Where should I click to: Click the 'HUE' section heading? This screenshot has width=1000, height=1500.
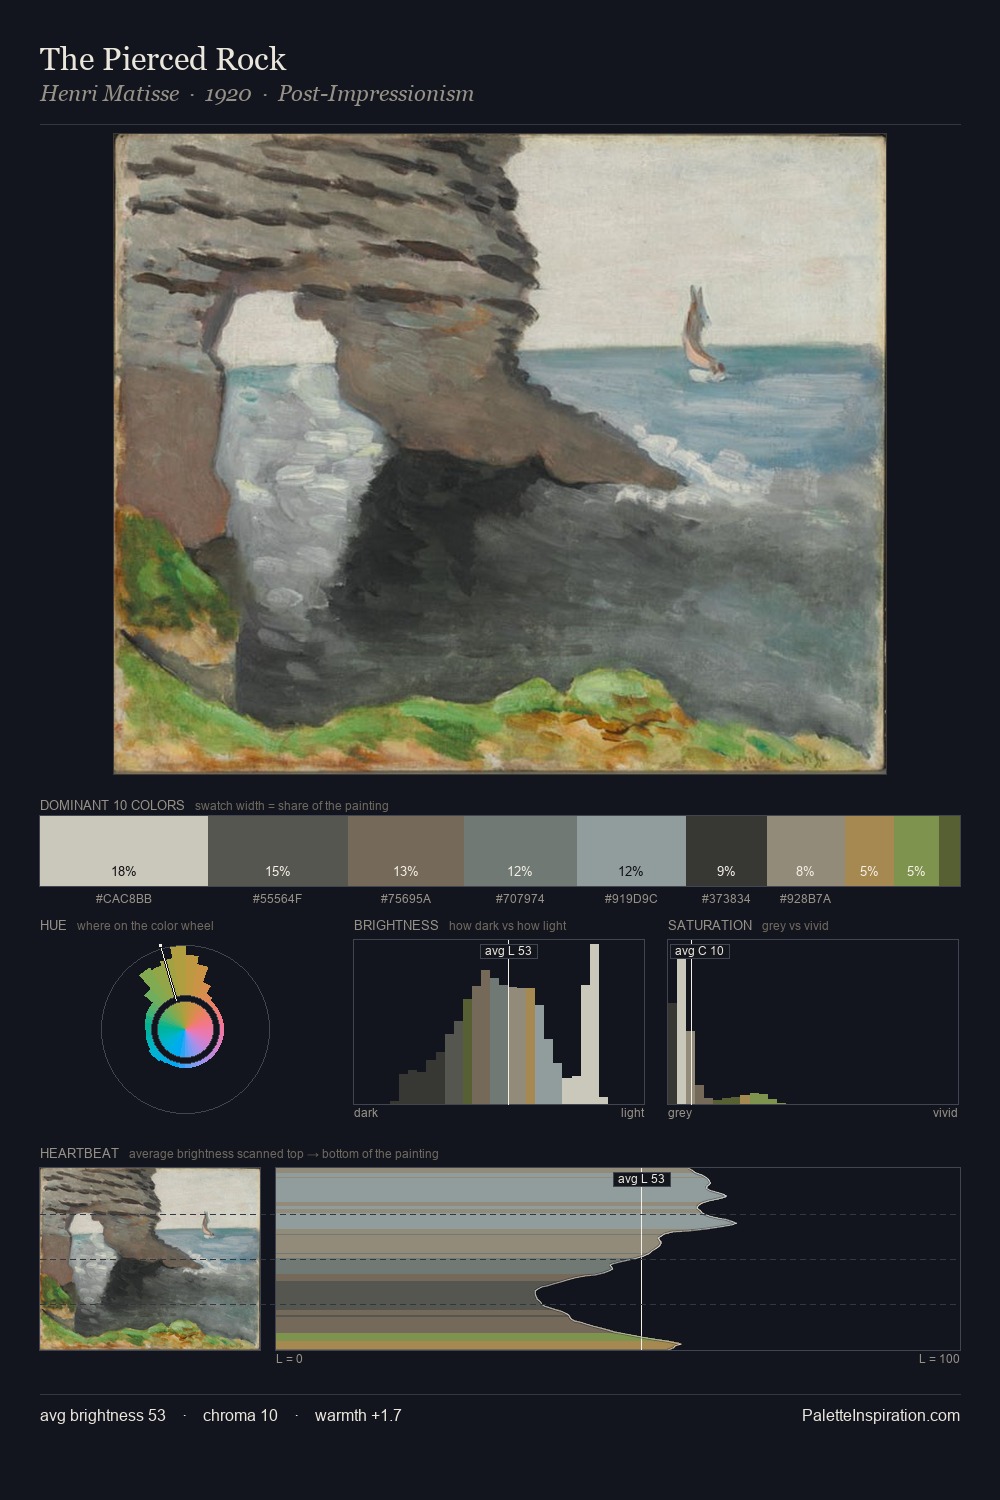click(x=53, y=925)
